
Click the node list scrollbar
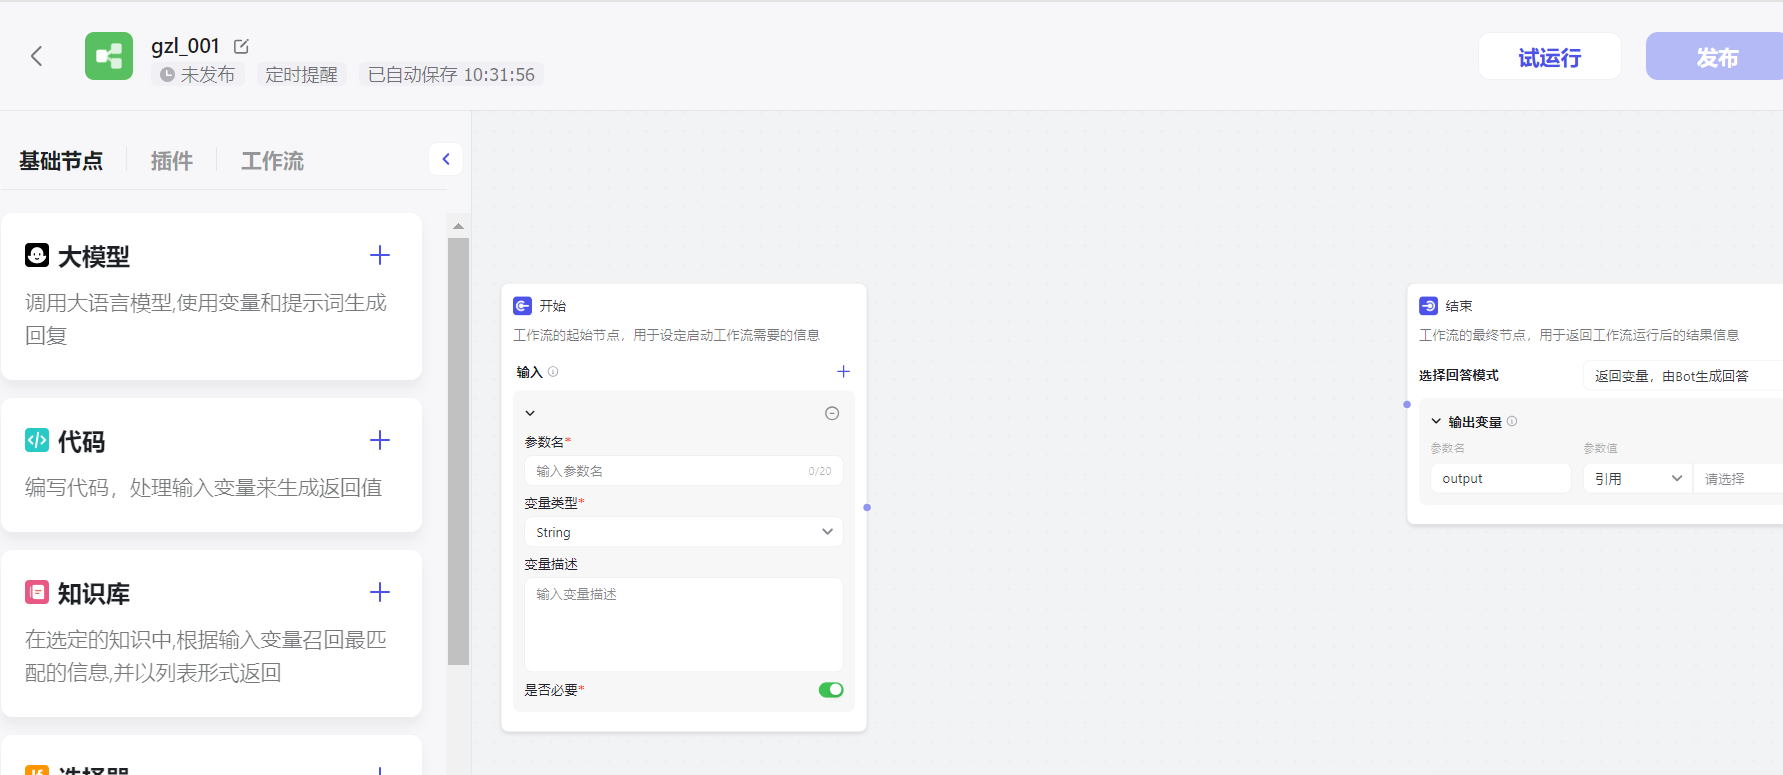(458, 450)
